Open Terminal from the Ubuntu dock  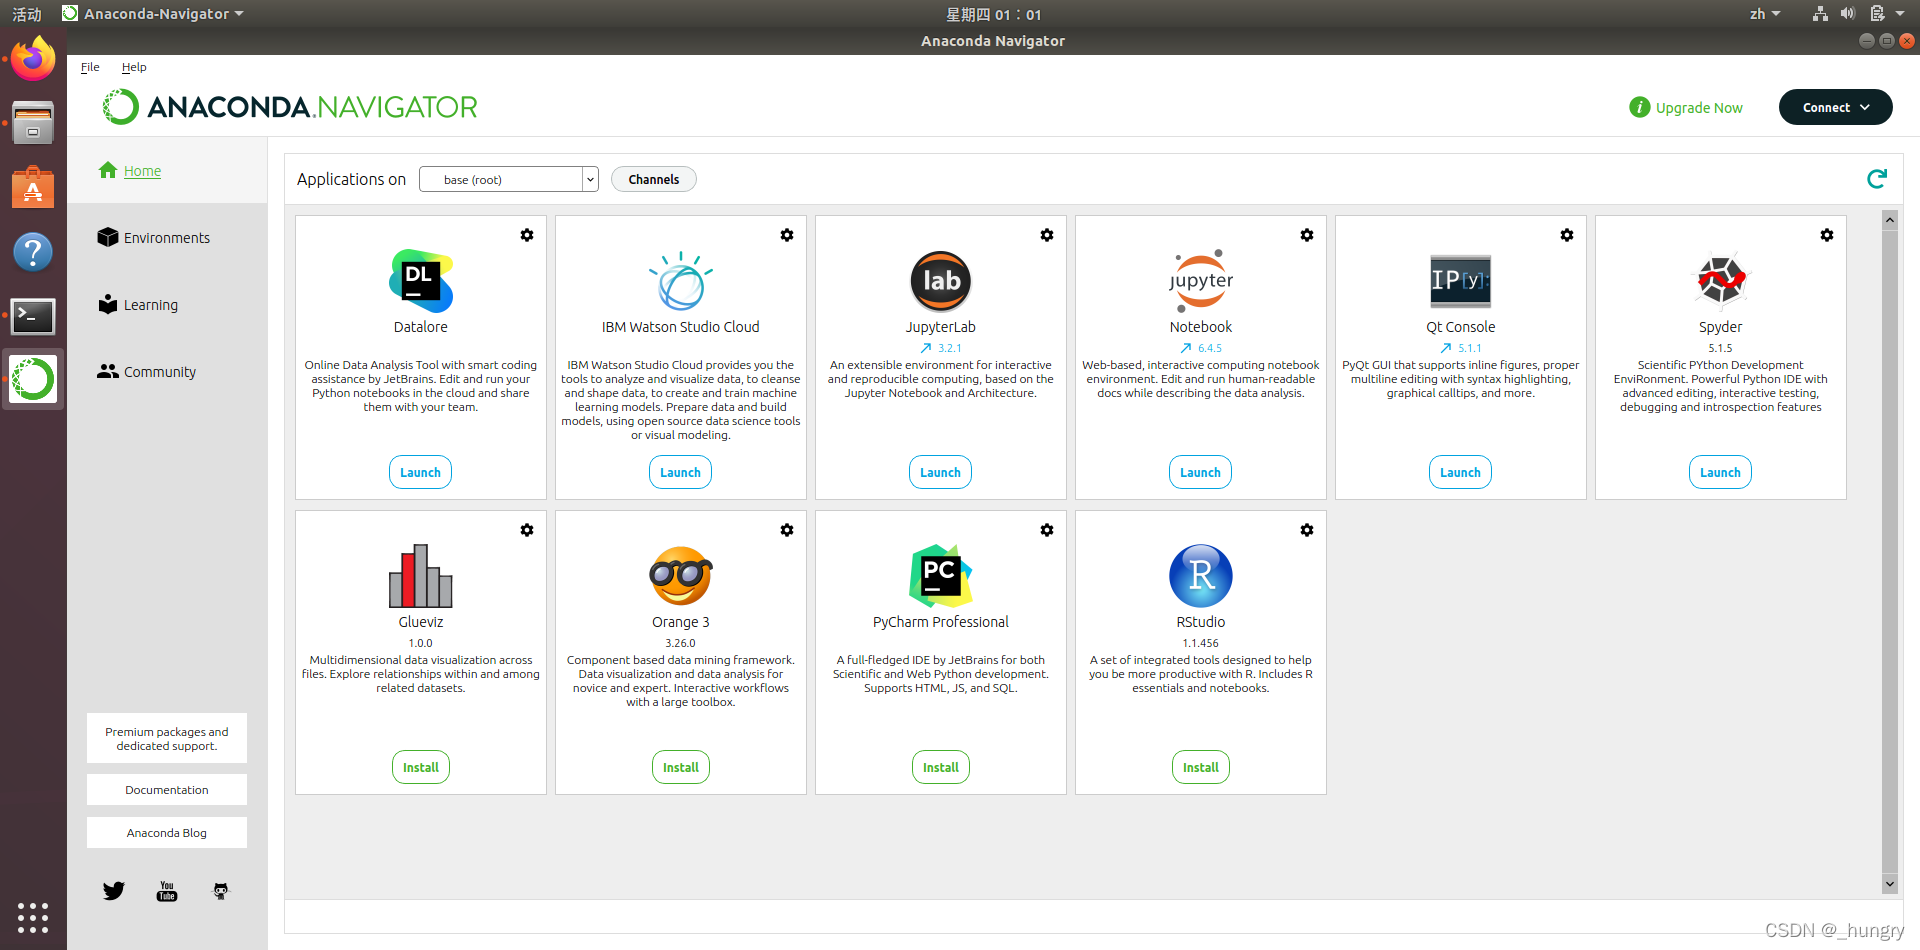pos(33,316)
